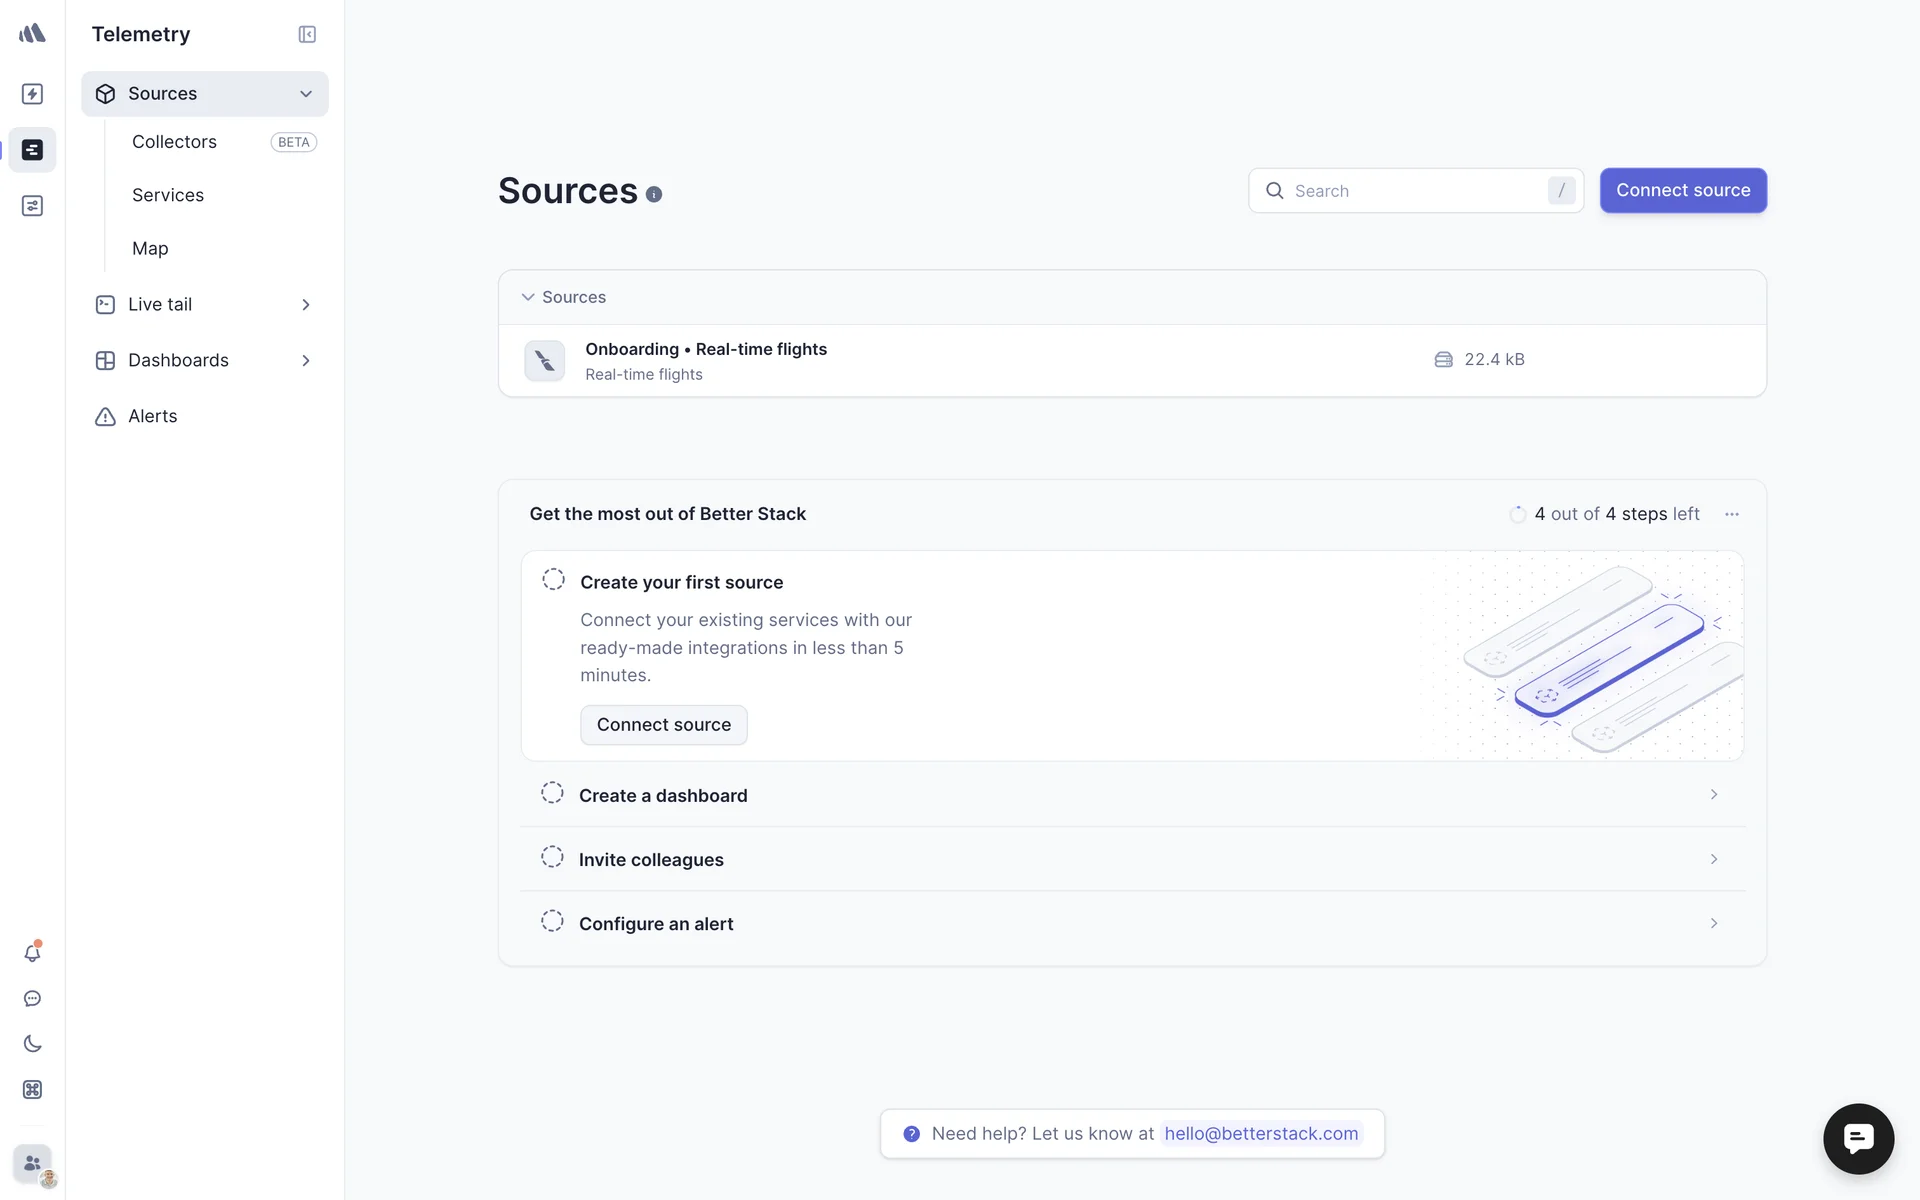Open the notifications bell icon
The image size is (1920, 1200).
pyautogui.click(x=32, y=953)
